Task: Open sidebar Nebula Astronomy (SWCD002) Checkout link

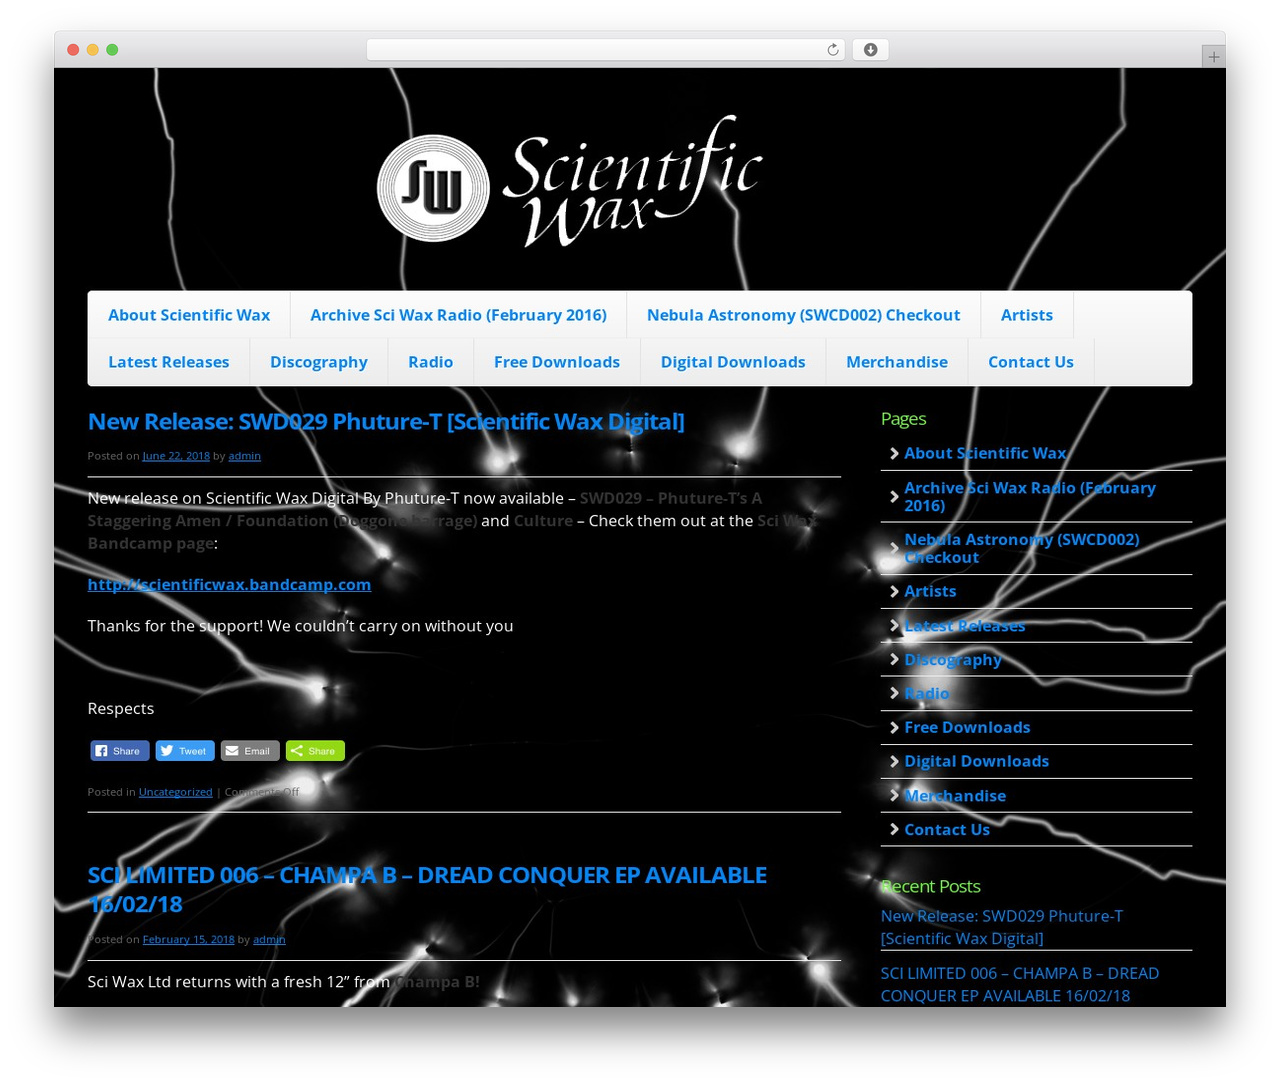Action: 1022,548
